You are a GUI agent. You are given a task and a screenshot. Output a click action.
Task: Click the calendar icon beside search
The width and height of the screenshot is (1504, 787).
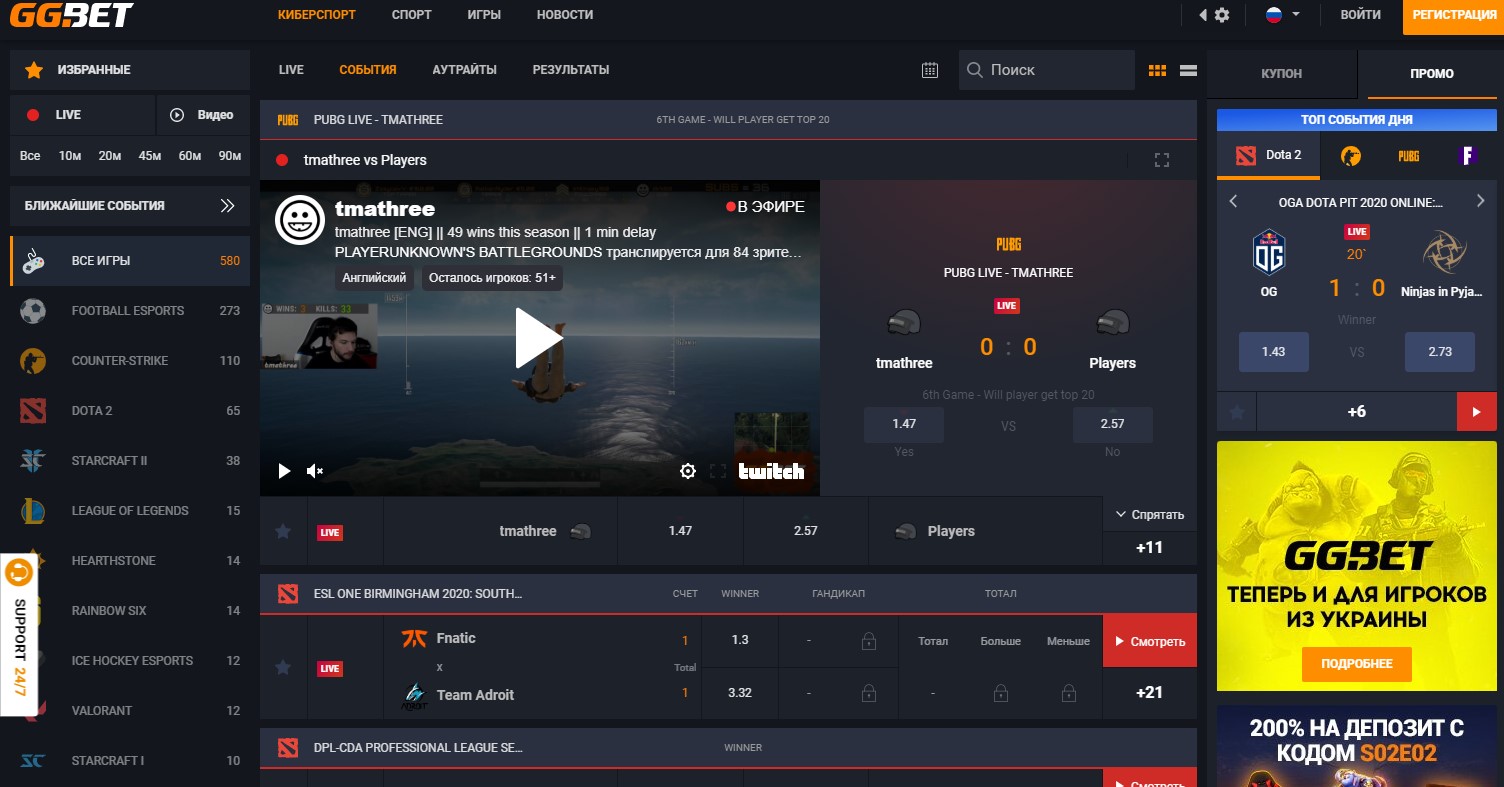(x=930, y=70)
